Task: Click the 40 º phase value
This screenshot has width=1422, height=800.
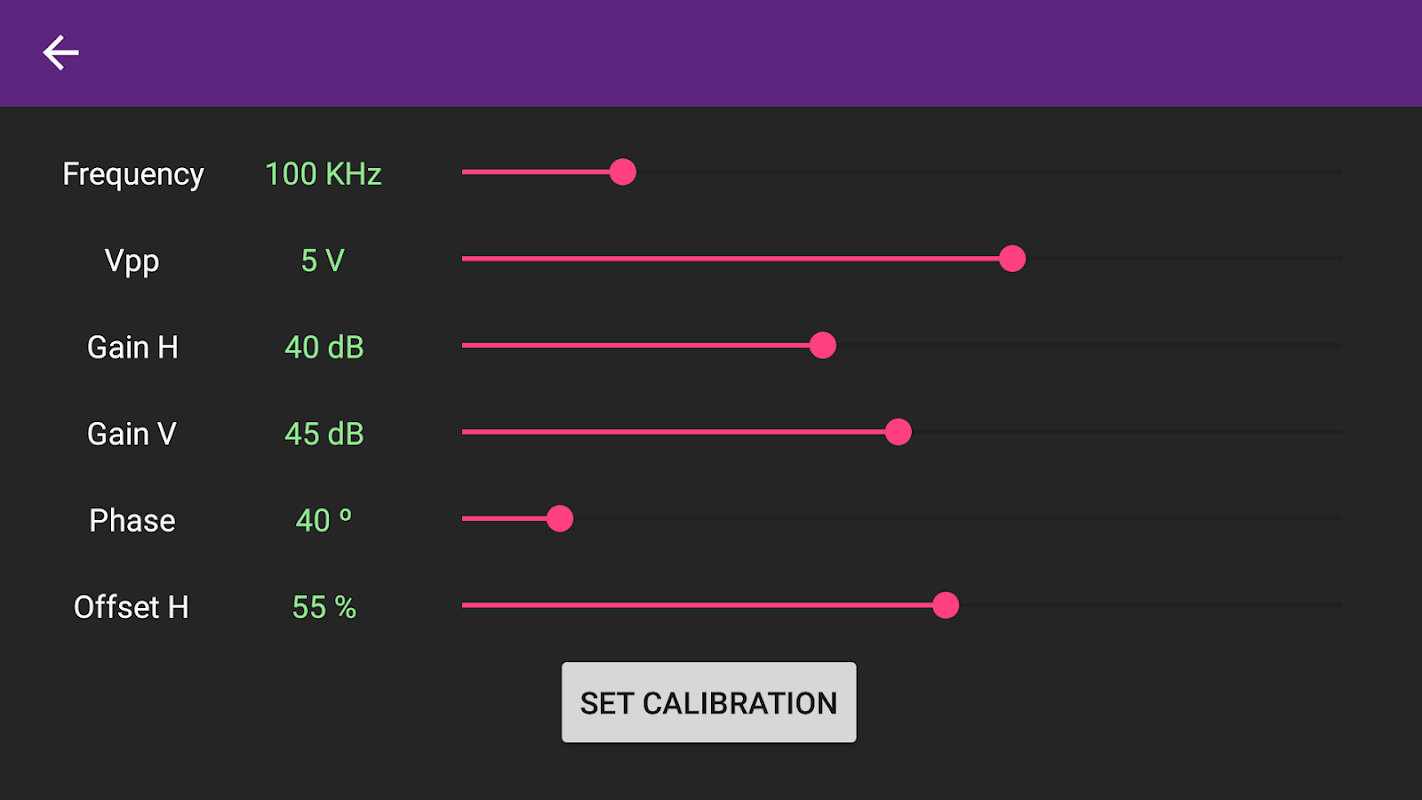Action: pyautogui.click(x=324, y=520)
